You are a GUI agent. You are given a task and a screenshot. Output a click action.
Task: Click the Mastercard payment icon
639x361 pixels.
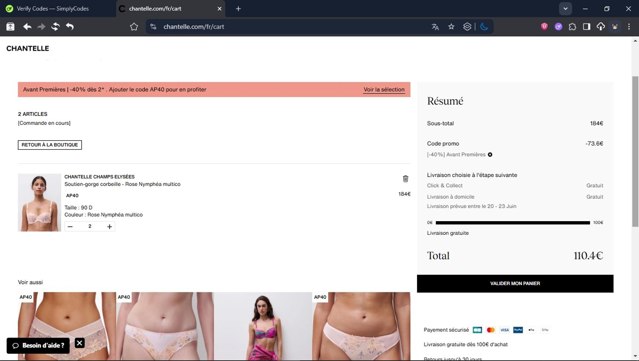(x=491, y=330)
